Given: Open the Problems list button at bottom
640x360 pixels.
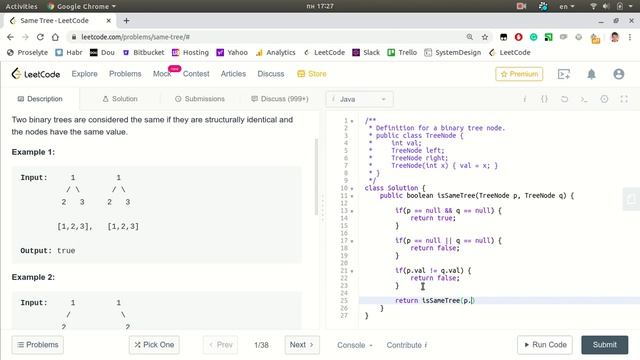Looking at the screenshot, I should click(x=38, y=345).
